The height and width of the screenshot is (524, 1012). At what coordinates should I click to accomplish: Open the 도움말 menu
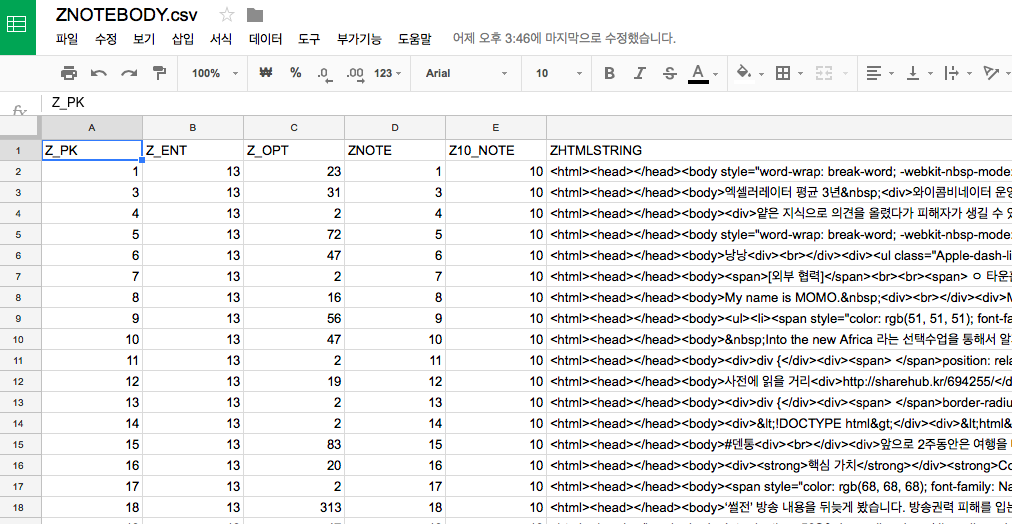[x=414, y=39]
